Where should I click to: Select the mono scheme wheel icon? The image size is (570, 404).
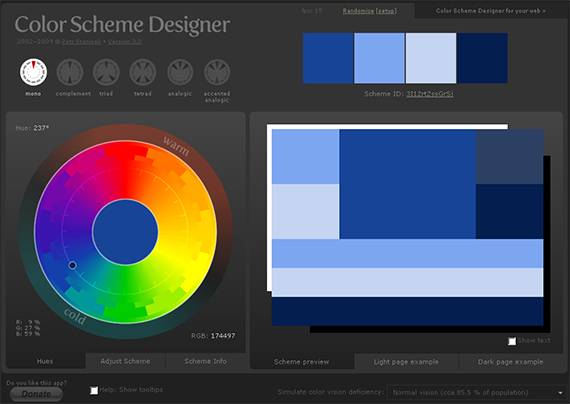tap(33, 72)
